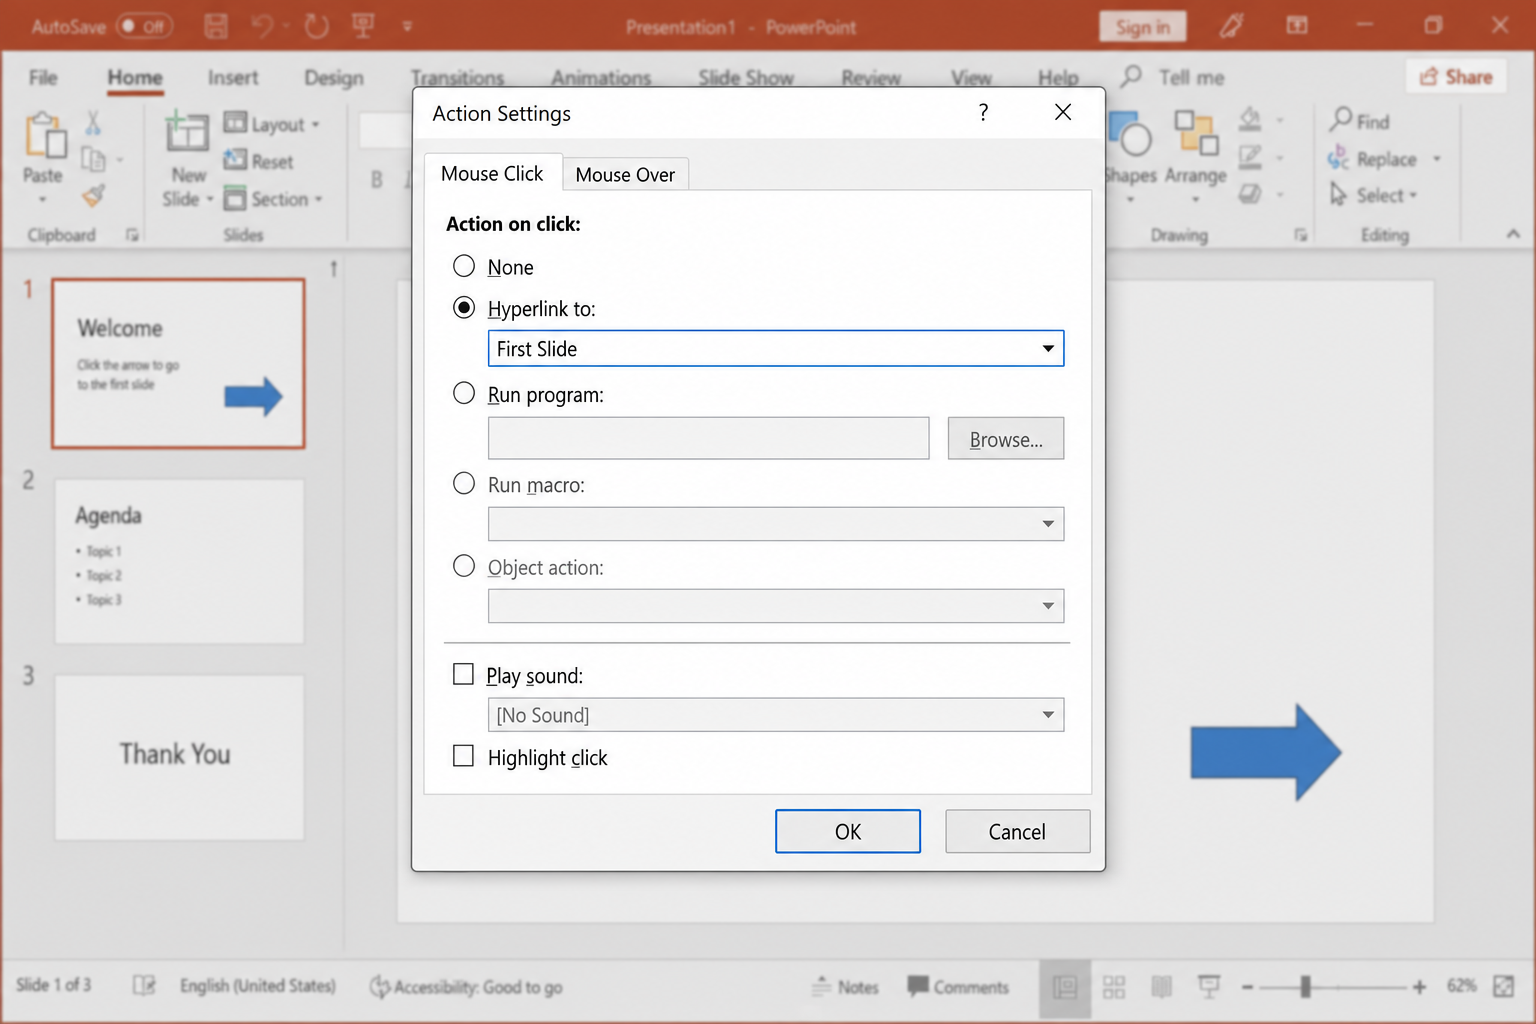Start presentation from beginning icon
1536x1024 pixels.
pyautogui.click(x=363, y=26)
